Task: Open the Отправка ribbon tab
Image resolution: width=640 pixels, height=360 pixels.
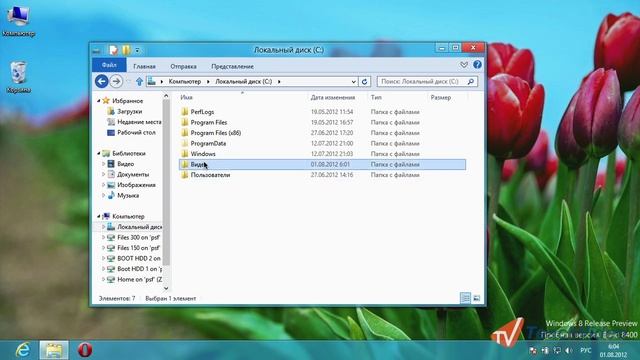Action: click(183, 66)
